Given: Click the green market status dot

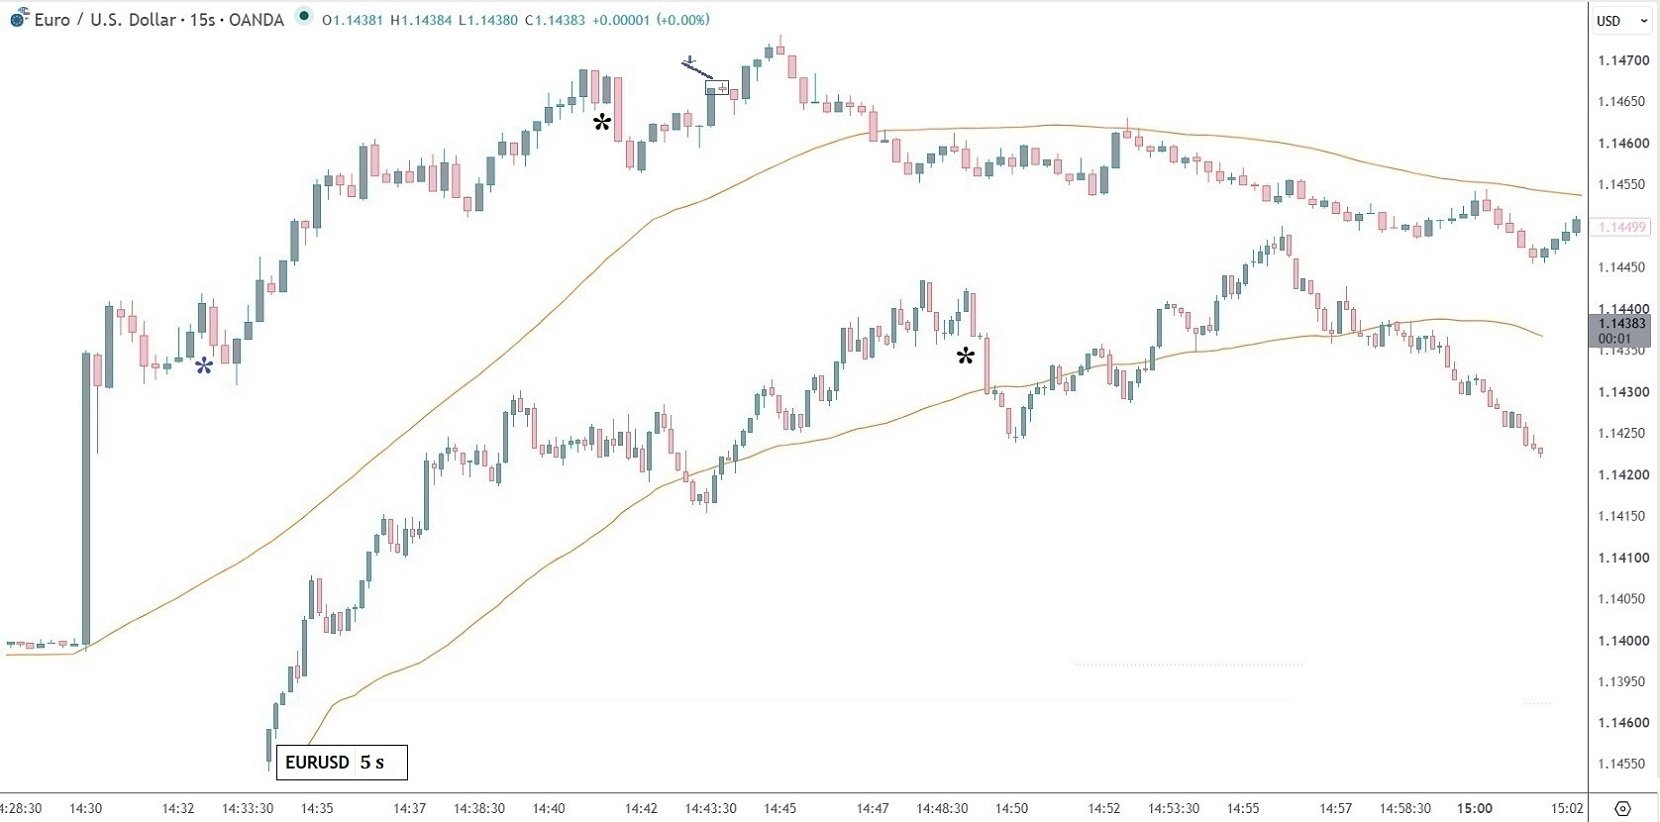Looking at the screenshot, I should point(304,16).
